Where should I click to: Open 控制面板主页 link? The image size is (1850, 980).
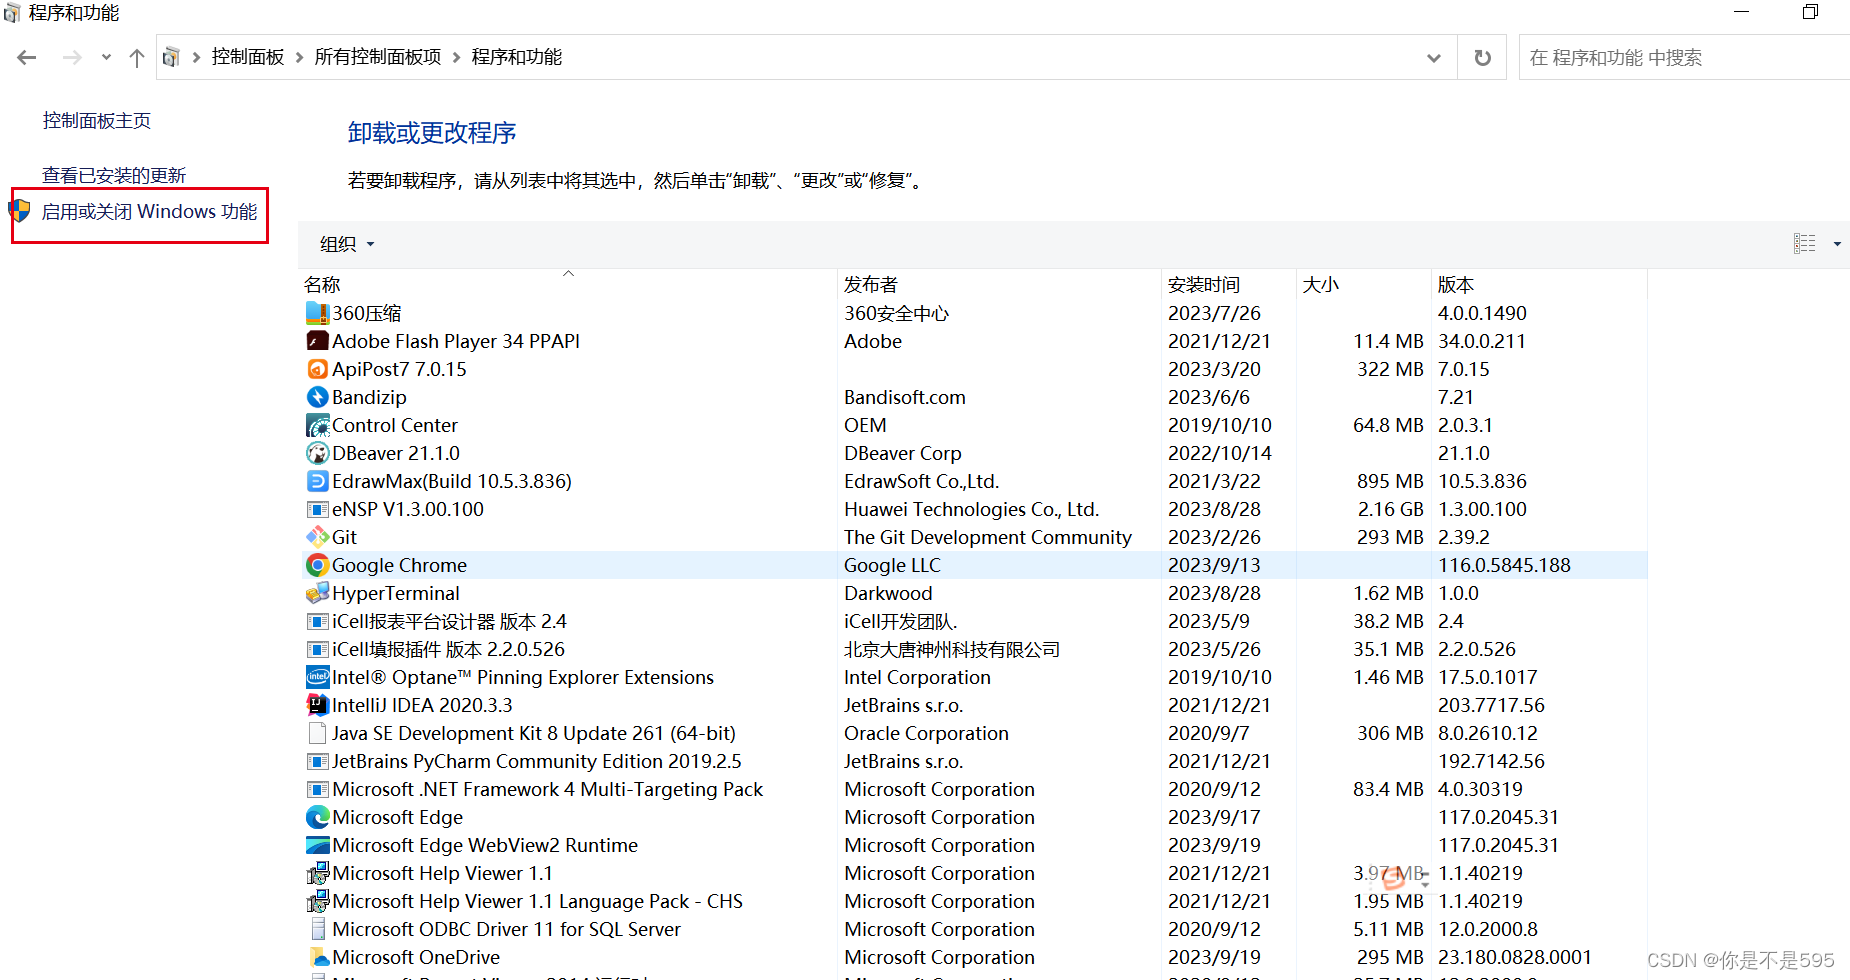pos(96,121)
